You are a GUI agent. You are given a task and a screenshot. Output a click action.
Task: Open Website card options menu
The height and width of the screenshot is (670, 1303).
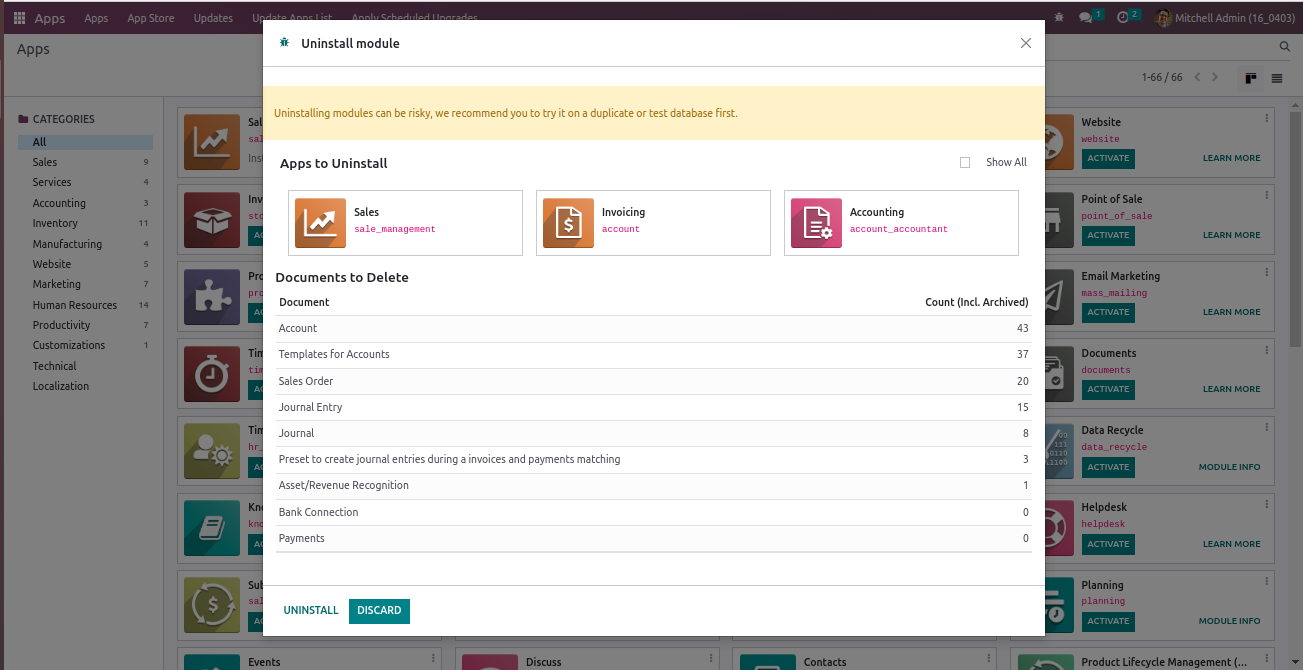coord(1266,118)
